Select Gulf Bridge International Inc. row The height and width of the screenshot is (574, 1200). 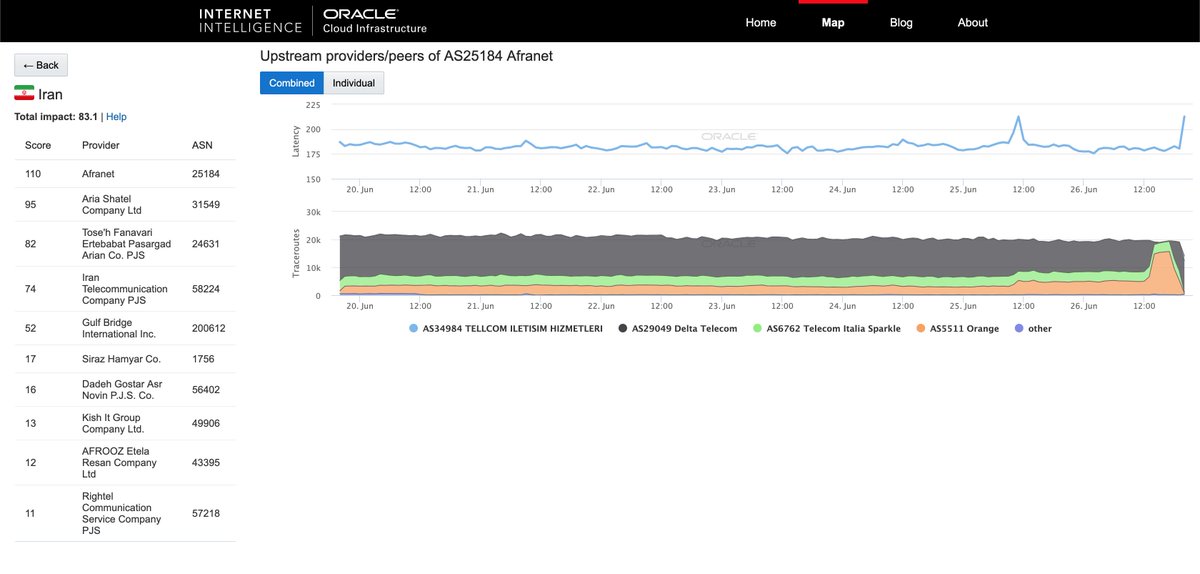point(125,328)
